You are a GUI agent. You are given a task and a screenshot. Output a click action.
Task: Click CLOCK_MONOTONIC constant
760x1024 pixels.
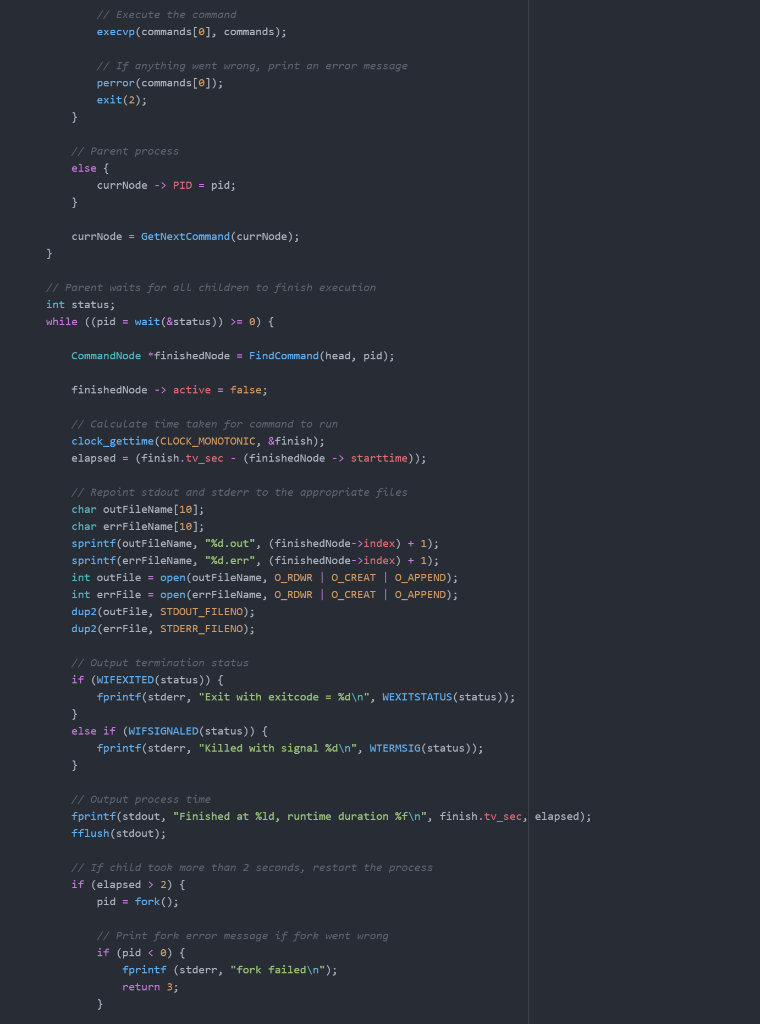click(208, 441)
